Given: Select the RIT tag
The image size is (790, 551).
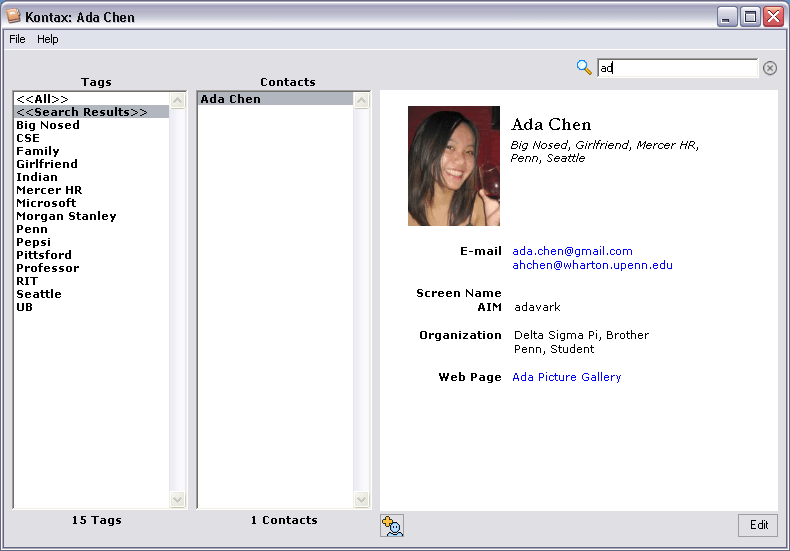Looking at the screenshot, I should click(x=91, y=281).
